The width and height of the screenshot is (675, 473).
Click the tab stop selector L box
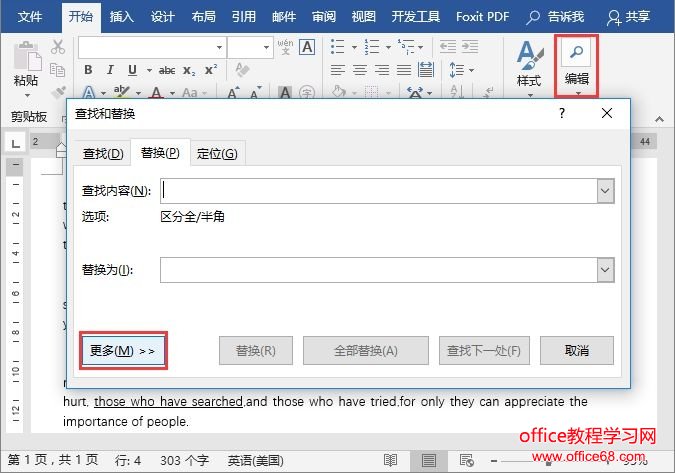(15, 143)
